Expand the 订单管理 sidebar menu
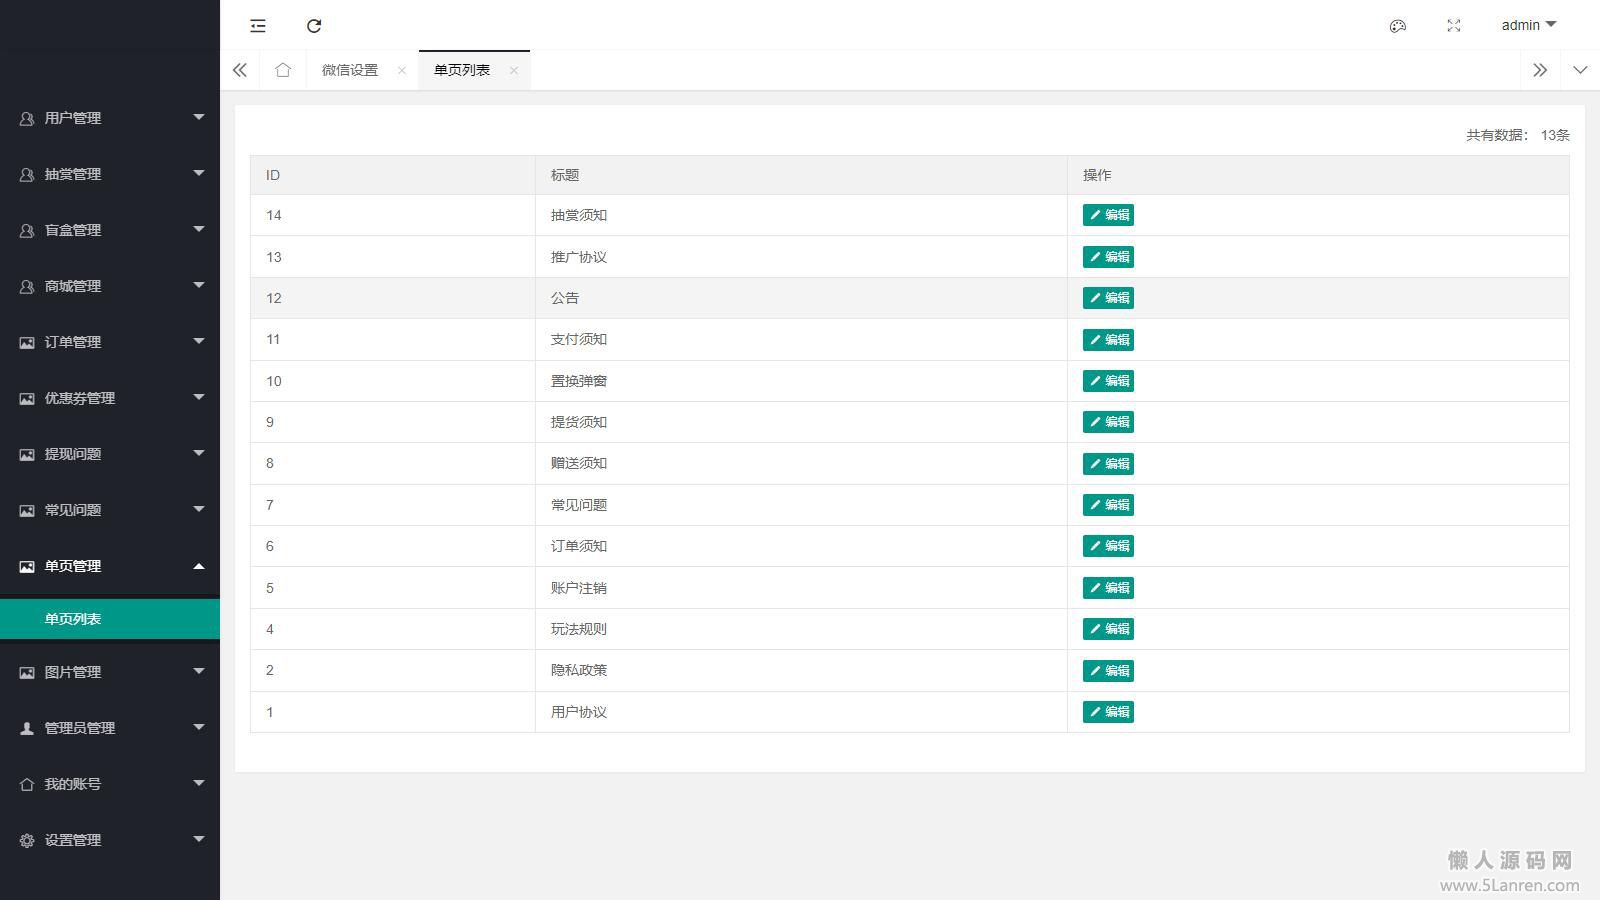Image resolution: width=1600 pixels, height=900 pixels. [110, 342]
